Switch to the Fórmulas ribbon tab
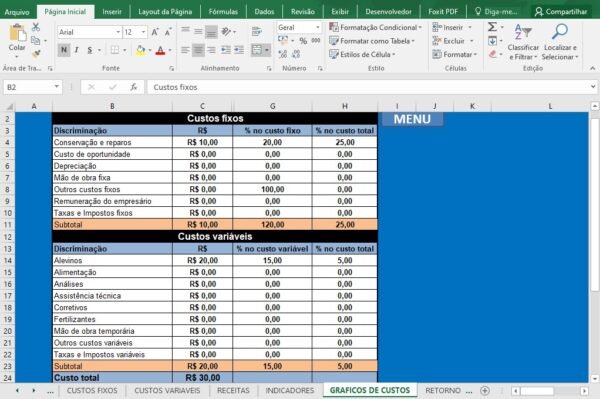The image size is (600, 399). coord(223,11)
